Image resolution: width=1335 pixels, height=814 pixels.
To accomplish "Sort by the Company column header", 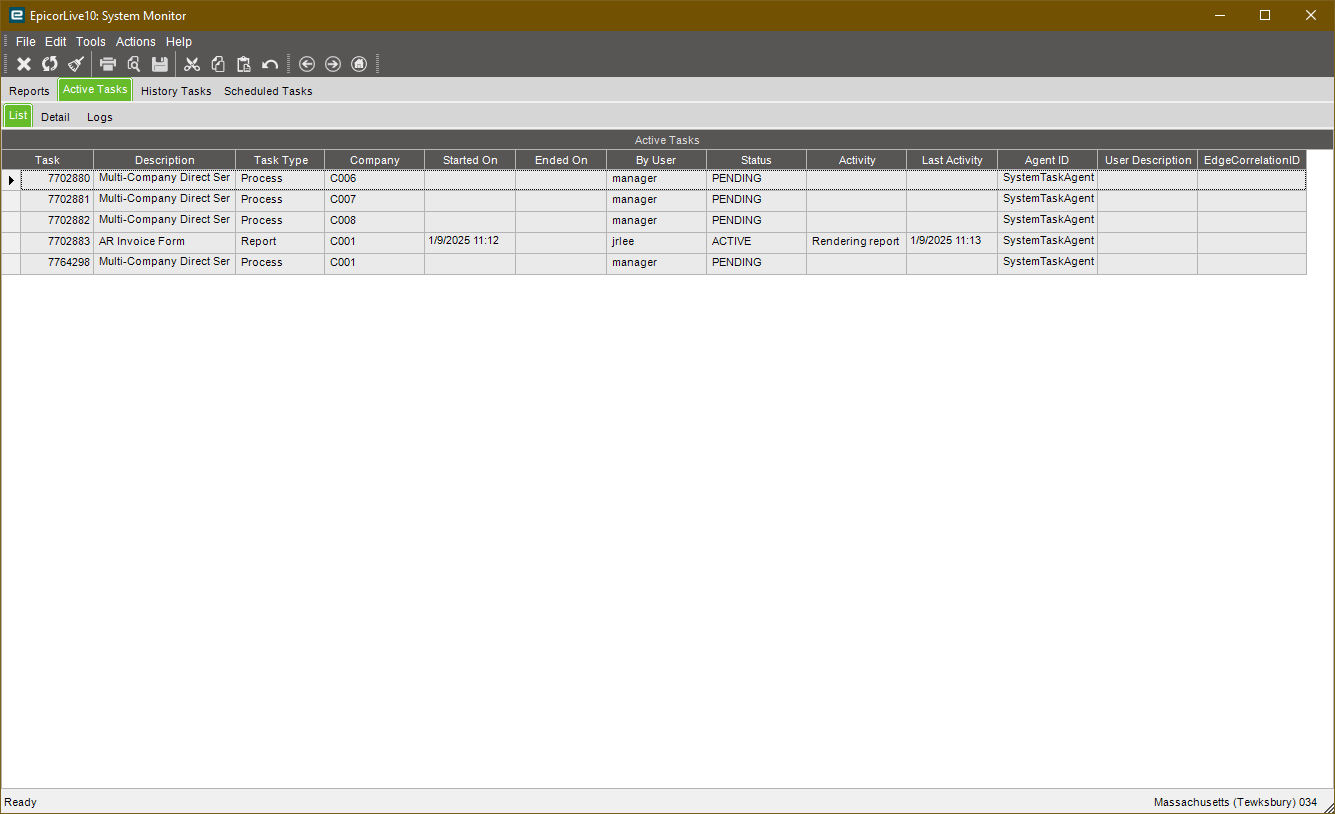I will tap(375, 160).
